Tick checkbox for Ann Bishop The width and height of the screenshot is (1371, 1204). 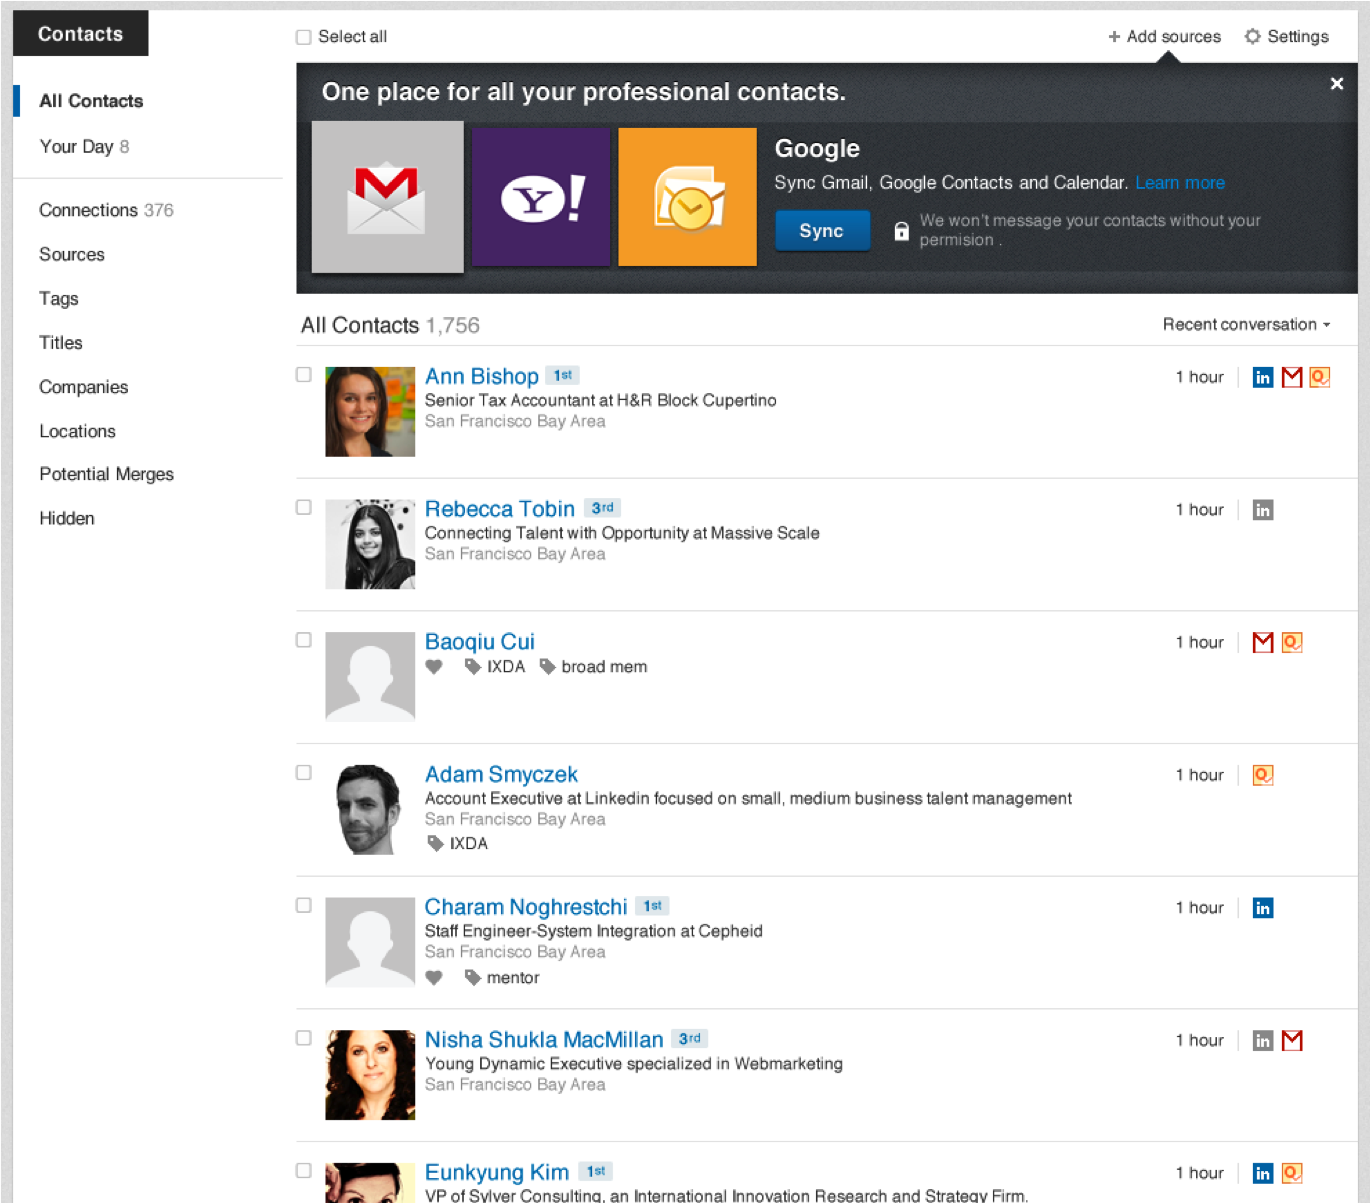[304, 375]
